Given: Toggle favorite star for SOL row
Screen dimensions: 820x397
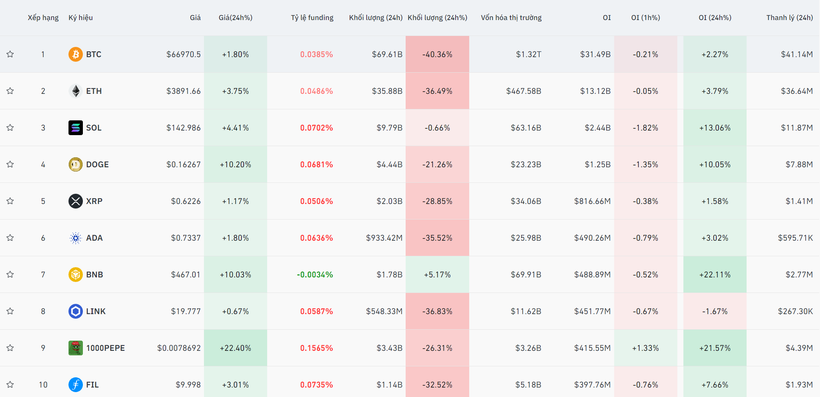Looking at the screenshot, I should (10, 128).
